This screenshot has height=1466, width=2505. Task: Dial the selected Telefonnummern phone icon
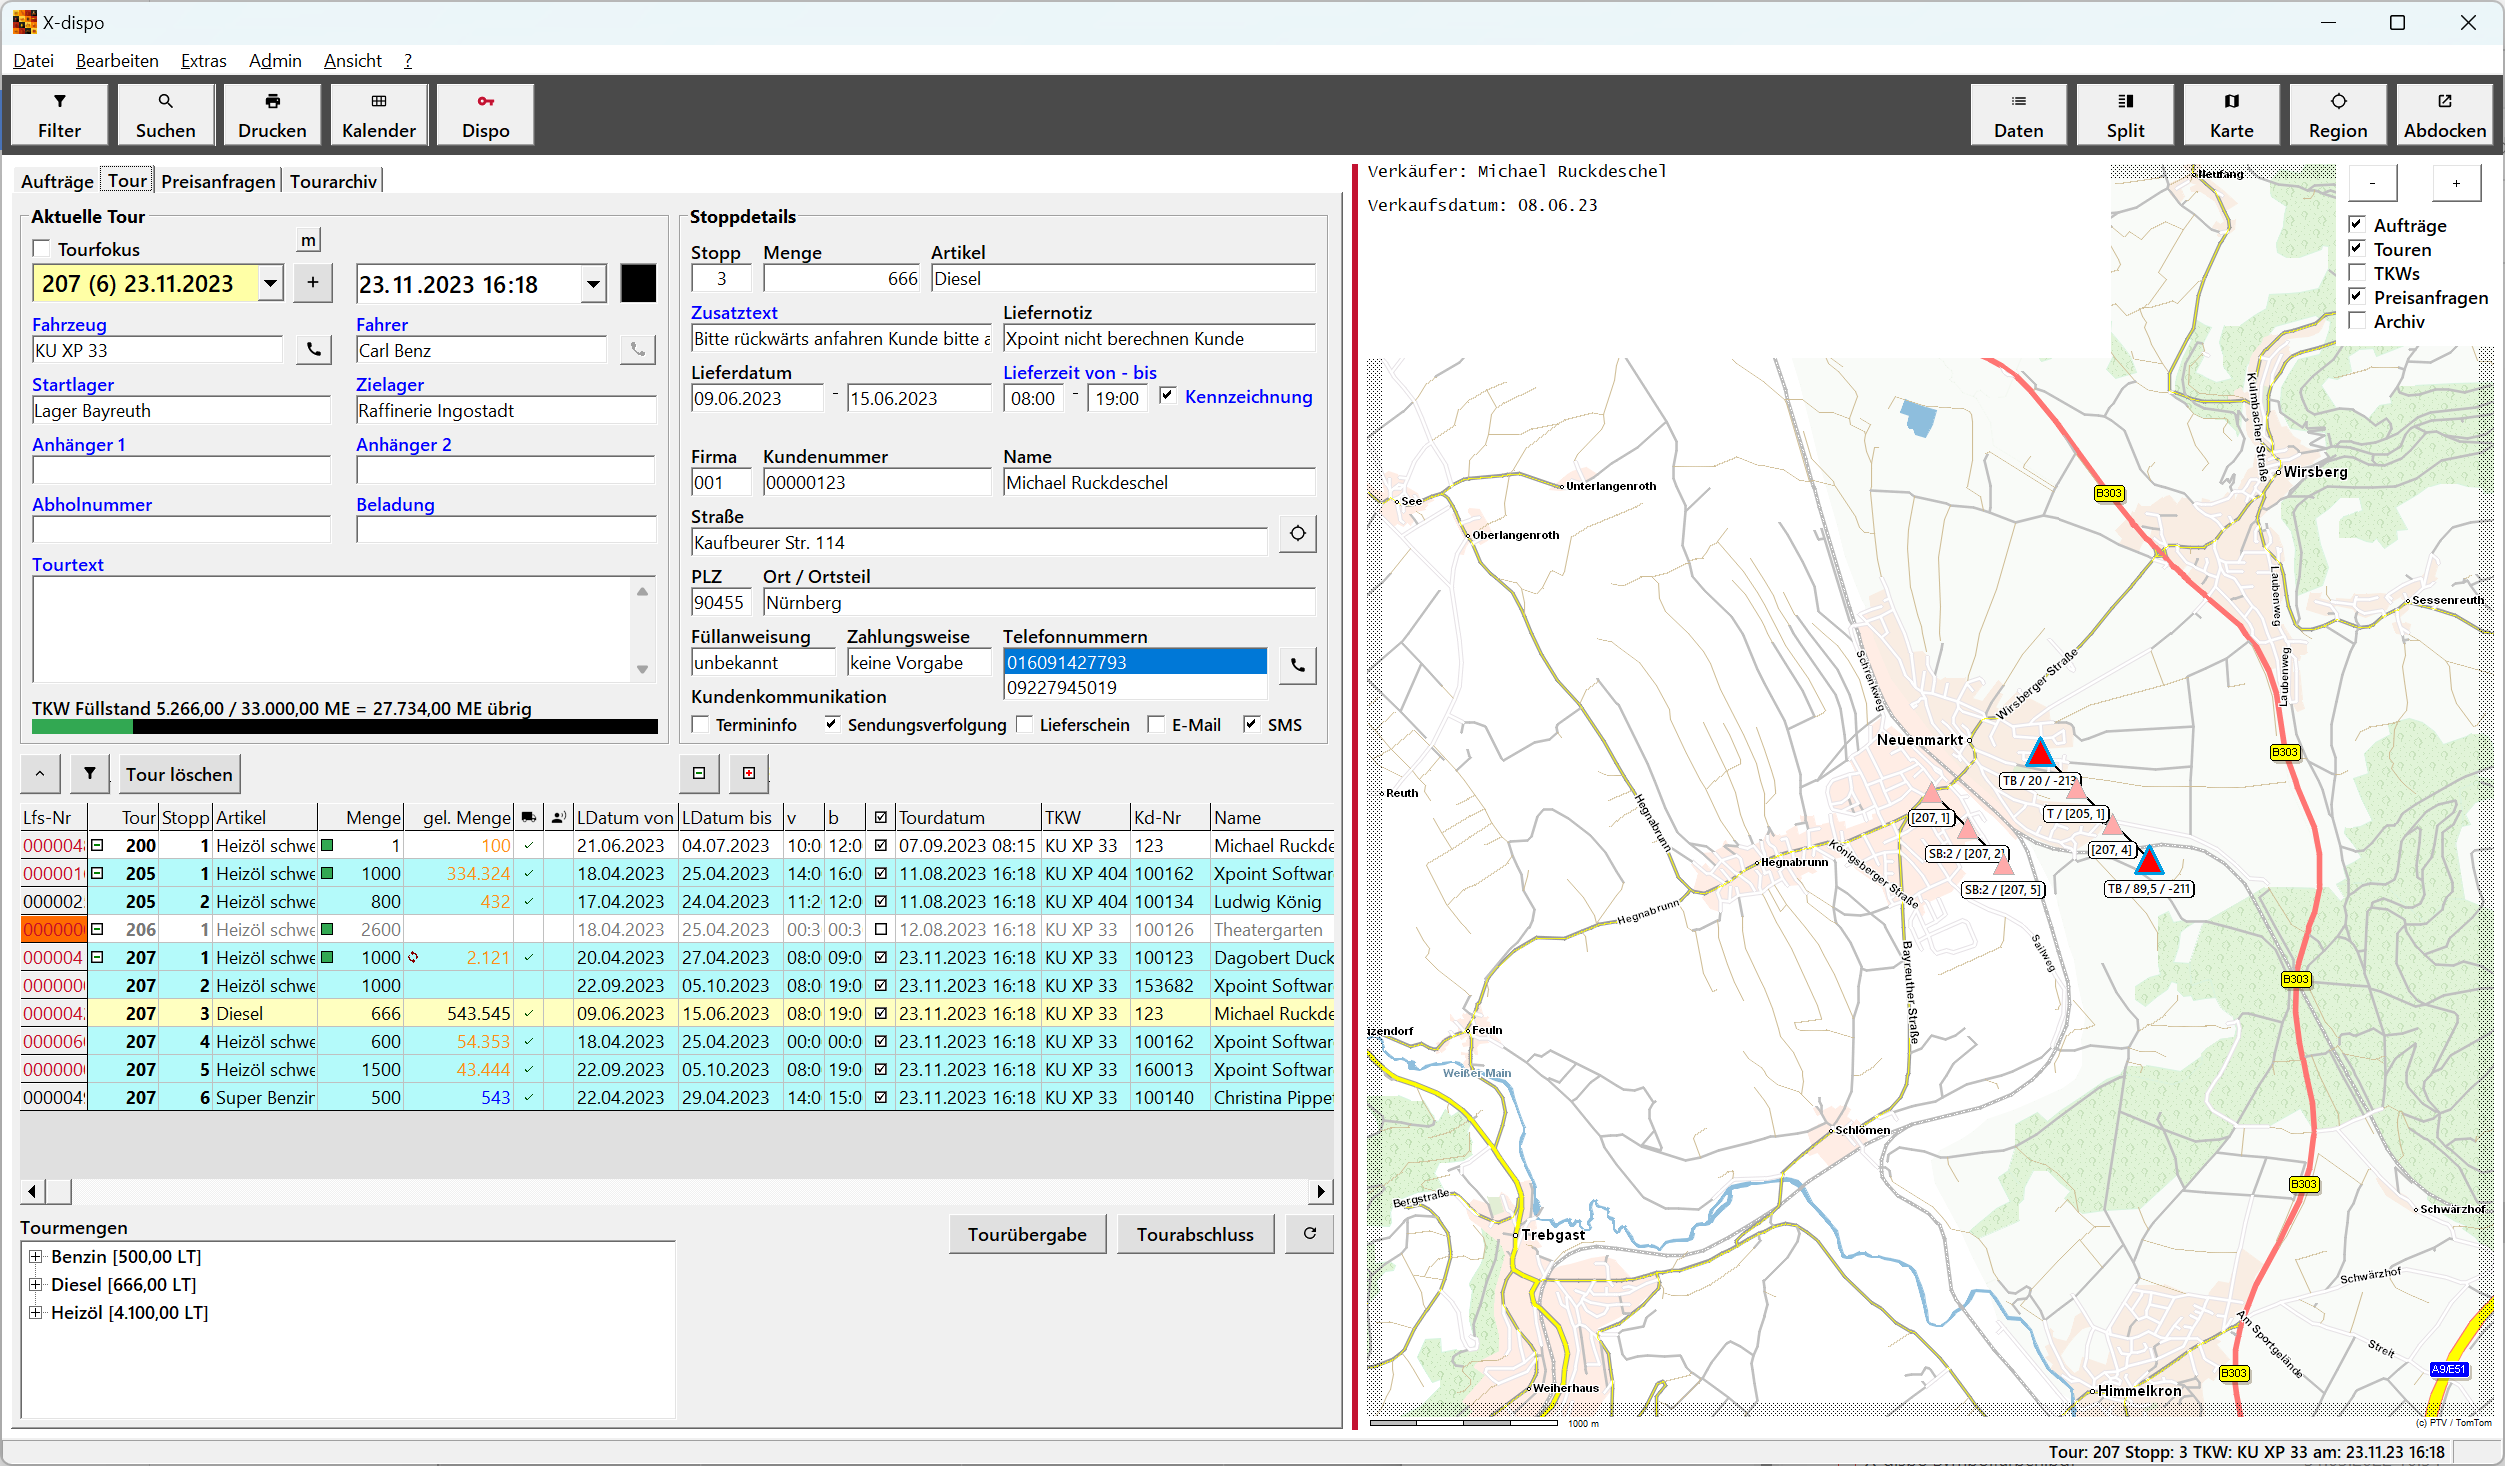pyautogui.click(x=1297, y=665)
